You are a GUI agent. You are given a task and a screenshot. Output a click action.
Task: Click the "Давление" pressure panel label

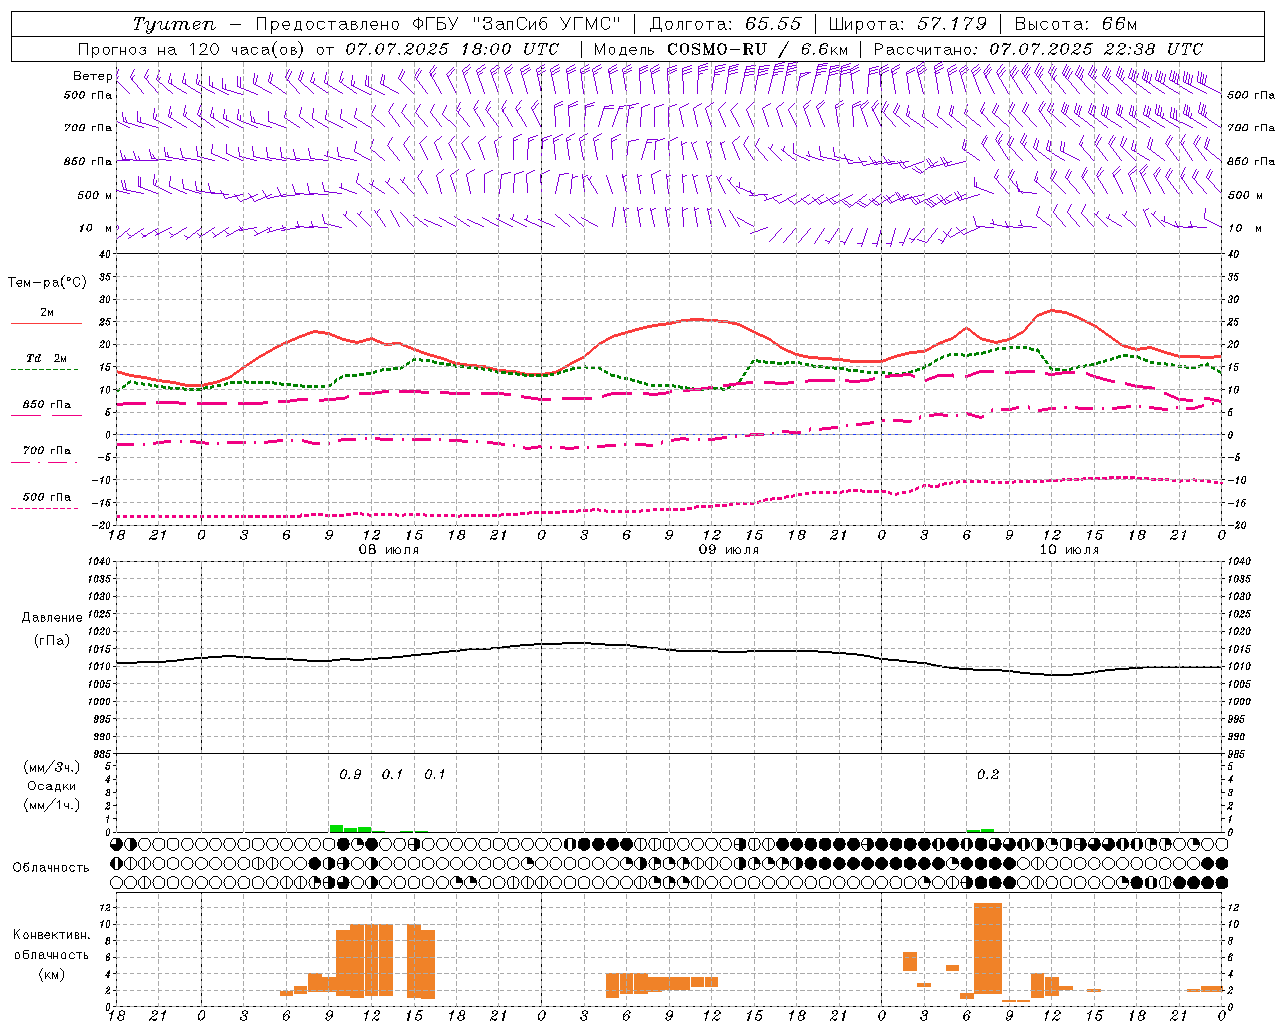pos(52,618)
